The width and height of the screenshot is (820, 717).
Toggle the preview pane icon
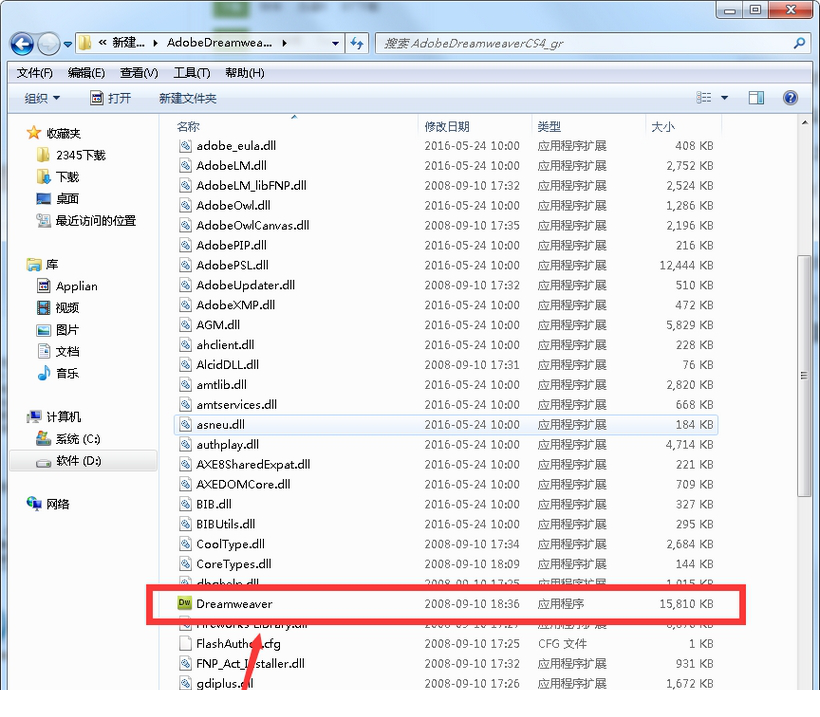756,98
